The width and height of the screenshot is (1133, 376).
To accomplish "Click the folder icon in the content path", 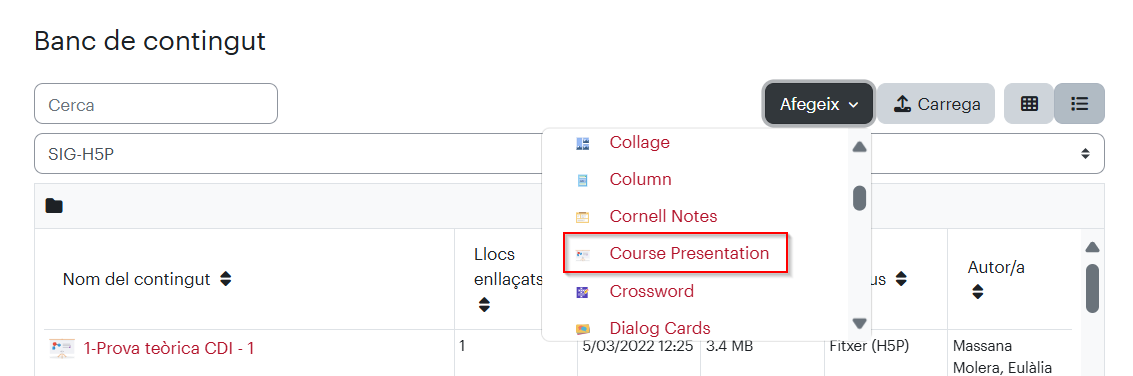I will point(53,206).
